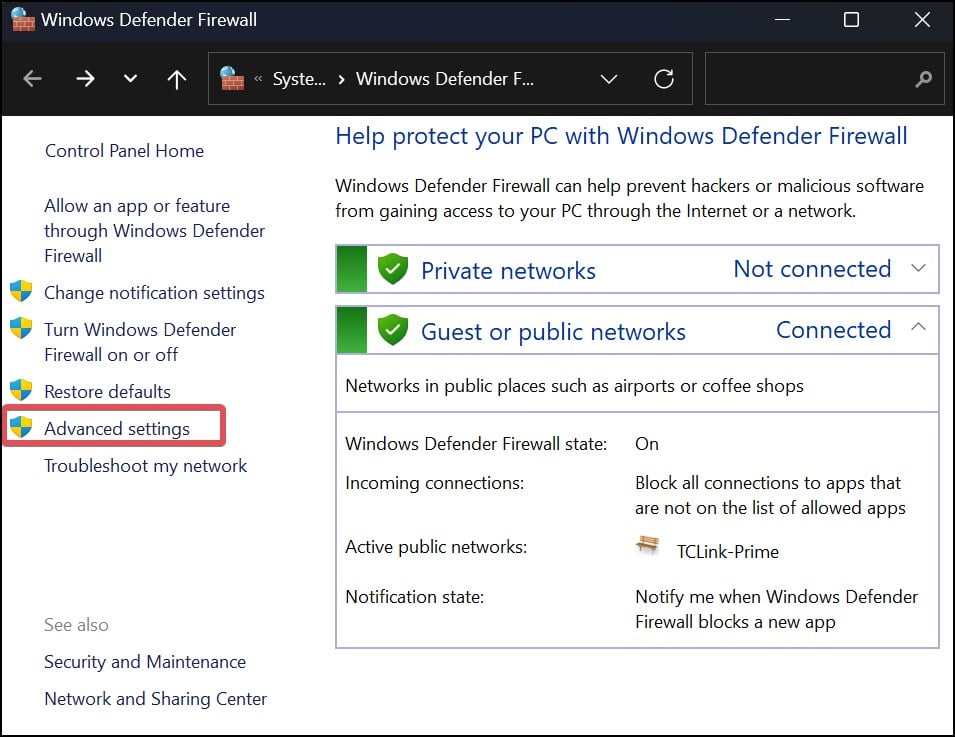Open address bar history dropdown
Screen dimensions: 955x737
click(x=609, y=79)
